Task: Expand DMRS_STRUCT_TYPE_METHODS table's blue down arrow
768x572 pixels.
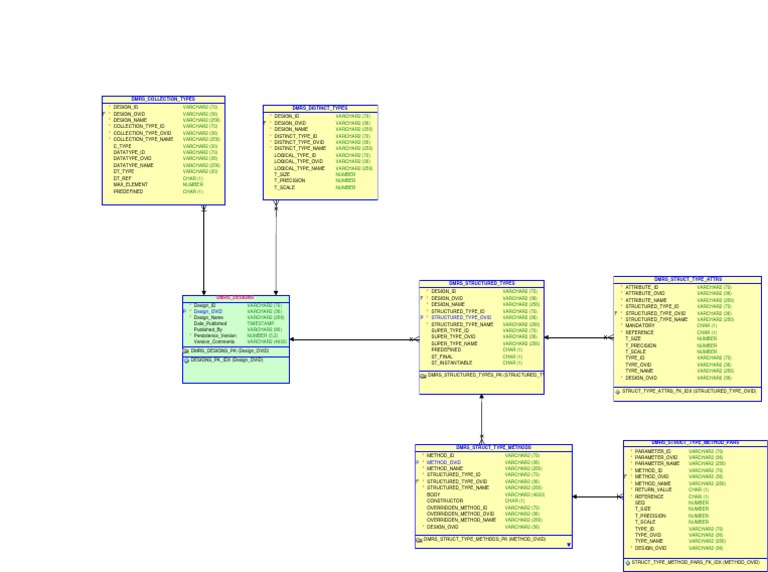Action: point(569,545)
